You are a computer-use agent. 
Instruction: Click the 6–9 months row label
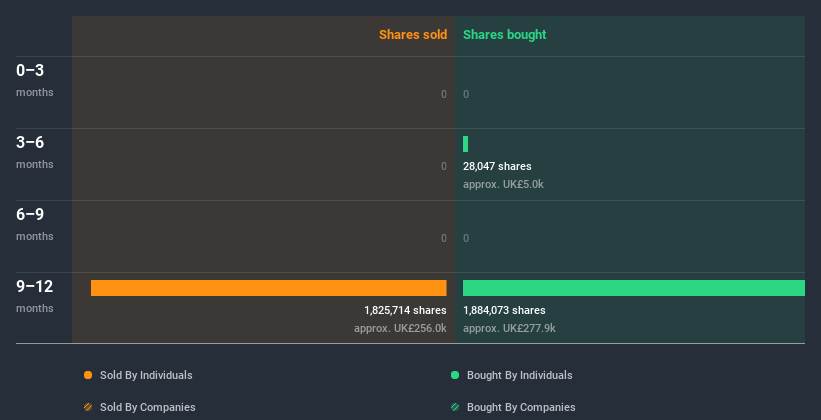click(x=35, y=224)
